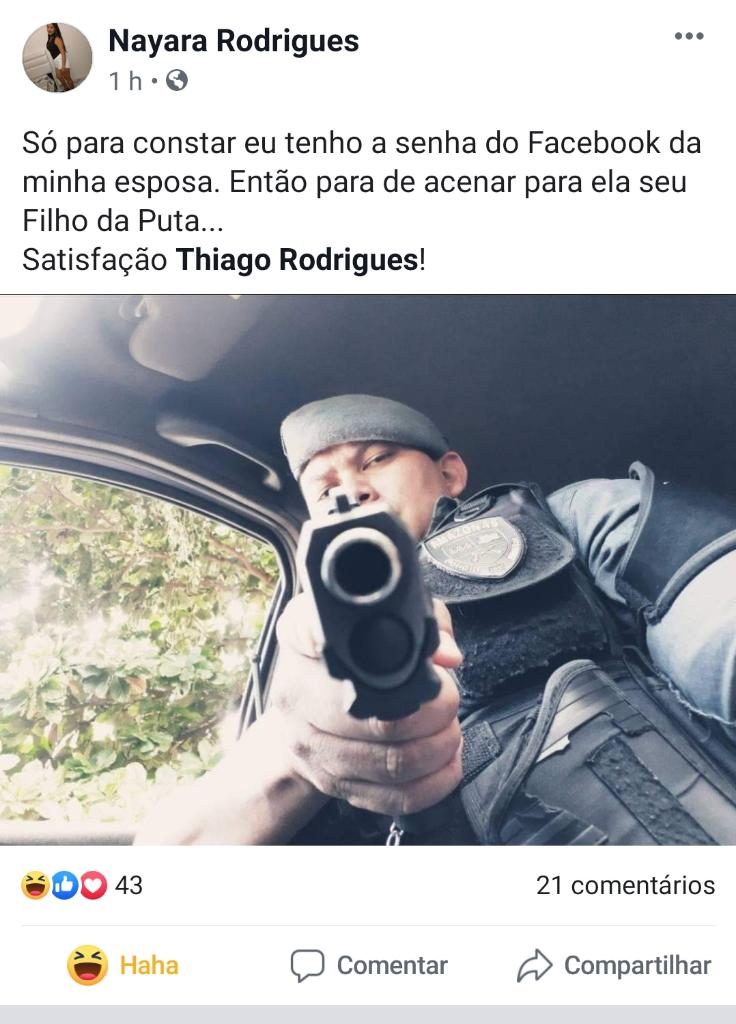The height and width of the screenshot is (1024, 736).
Task: Open tagged profile Thiago Rodrigues
Action: [x=297, y=260]
